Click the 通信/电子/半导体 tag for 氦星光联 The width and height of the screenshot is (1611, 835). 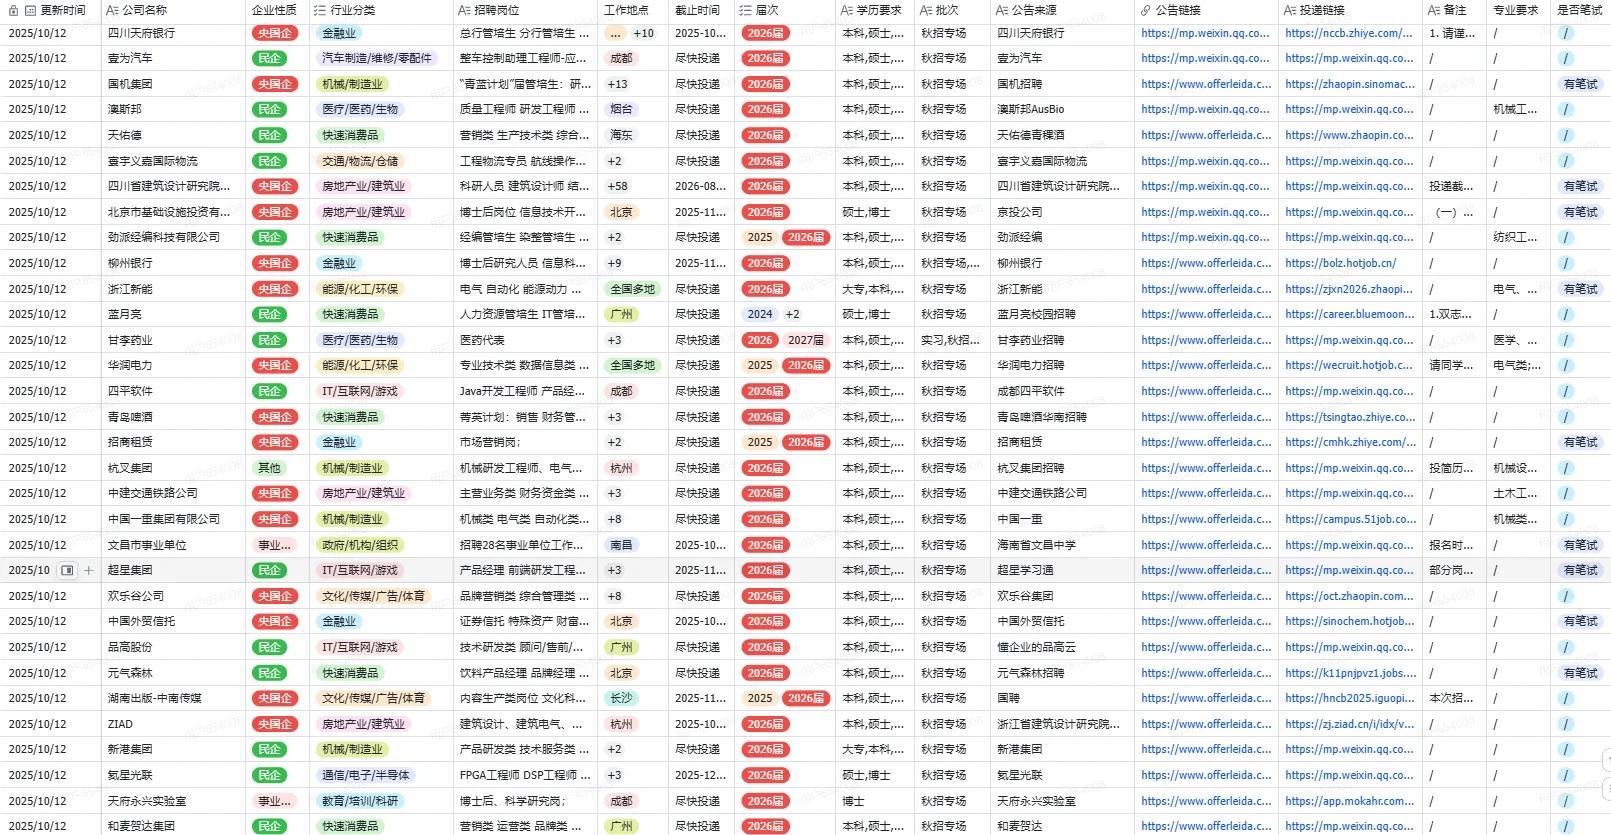point(366,775)
